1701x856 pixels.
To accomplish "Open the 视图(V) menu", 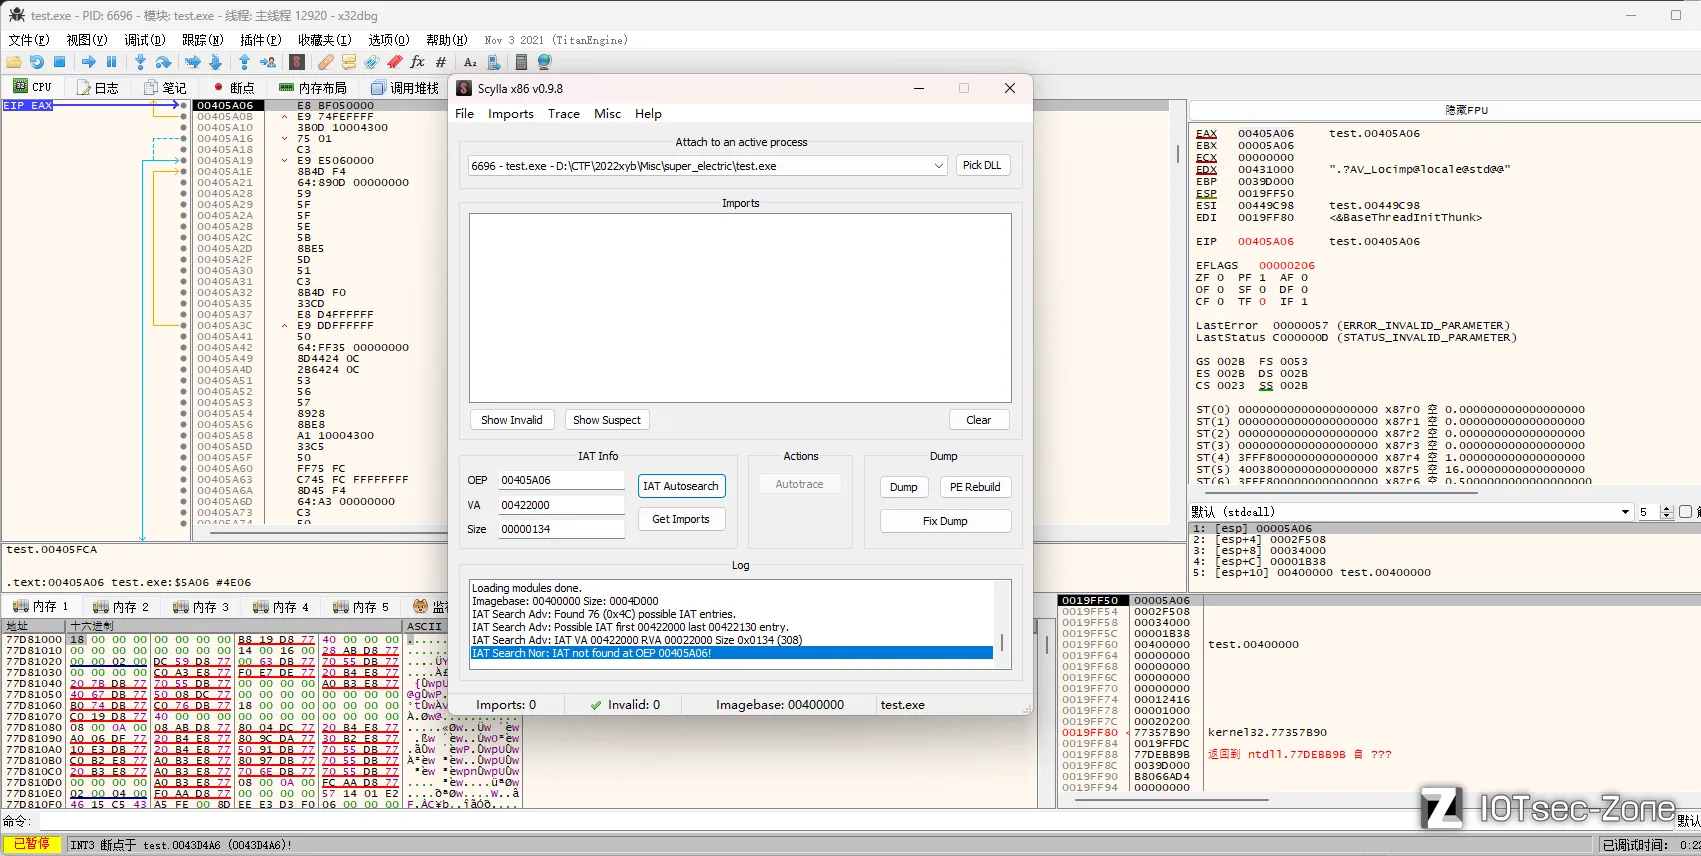I will point(86,40).
